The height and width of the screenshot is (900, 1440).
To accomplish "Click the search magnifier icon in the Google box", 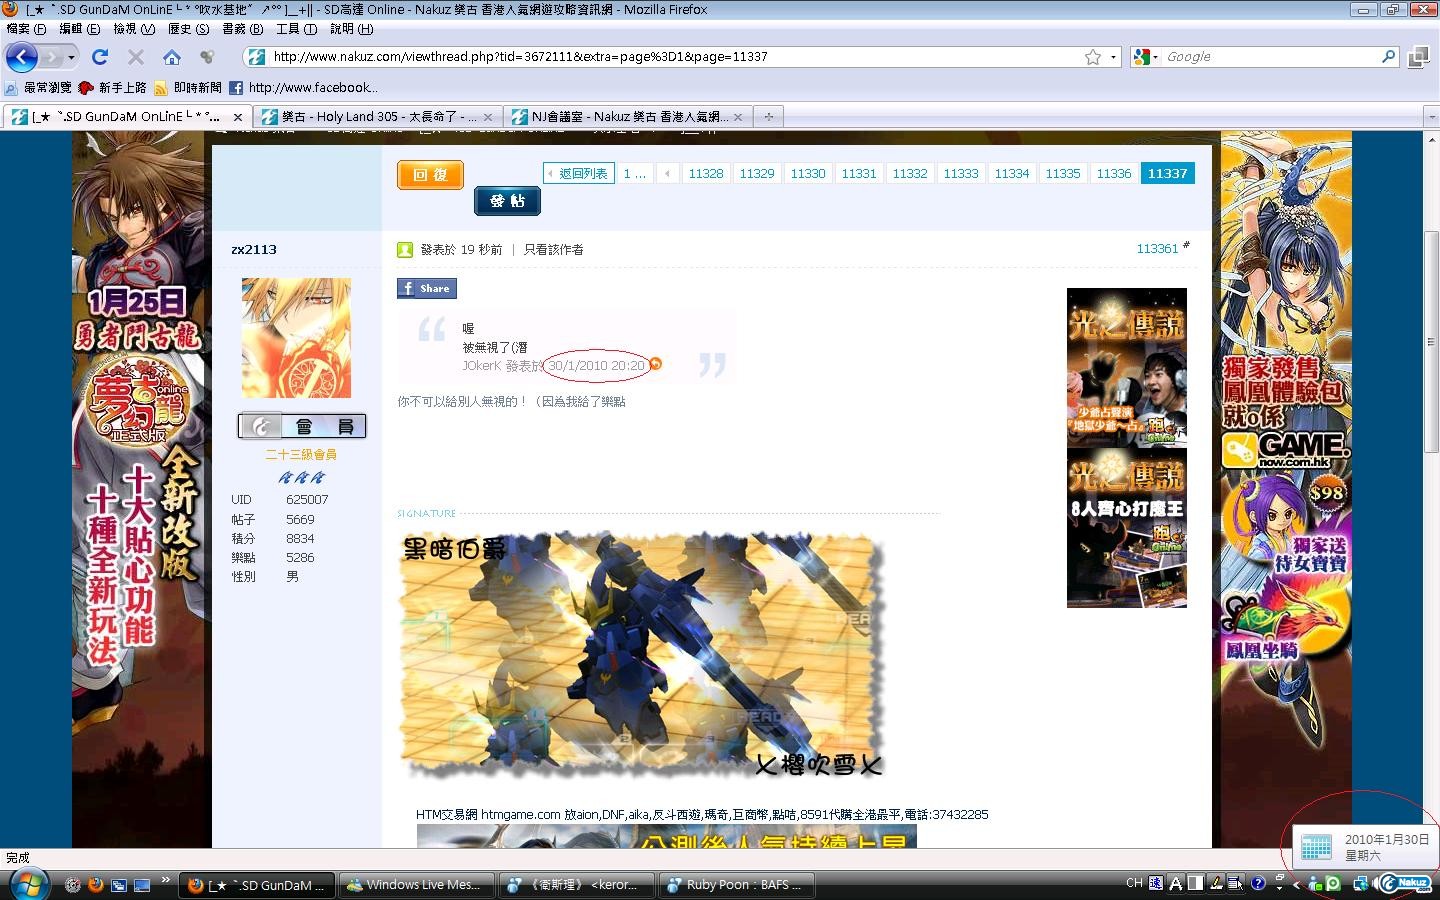I will pos(1388,57).
